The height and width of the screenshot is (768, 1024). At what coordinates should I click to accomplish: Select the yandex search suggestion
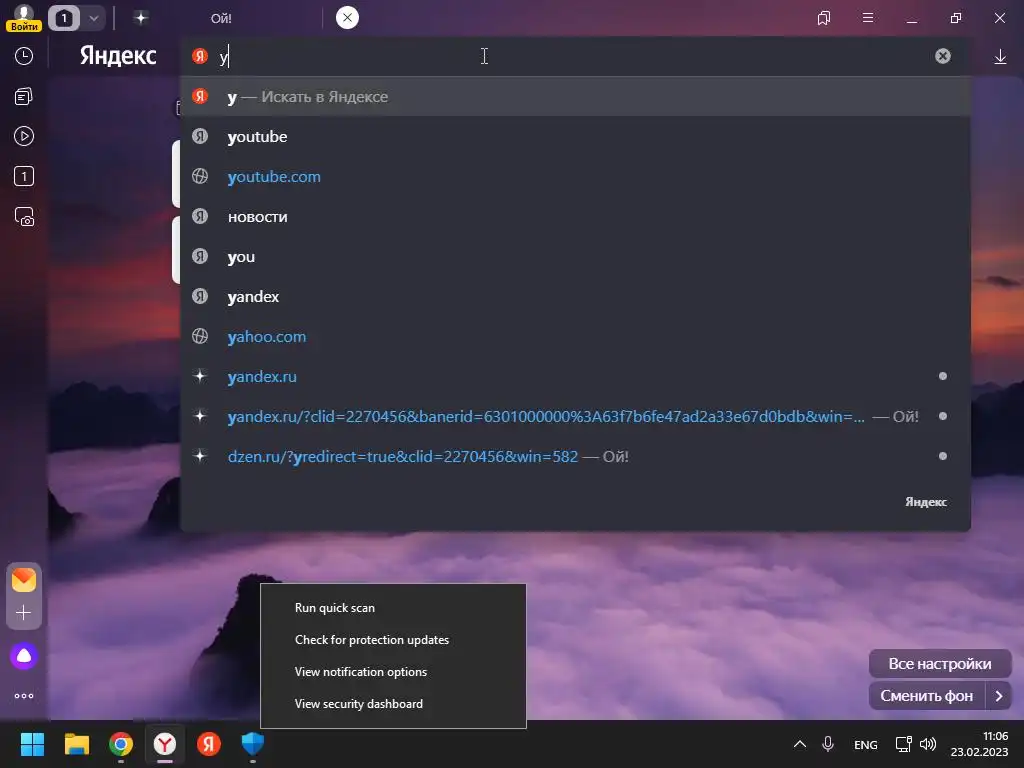pos(575,296)
